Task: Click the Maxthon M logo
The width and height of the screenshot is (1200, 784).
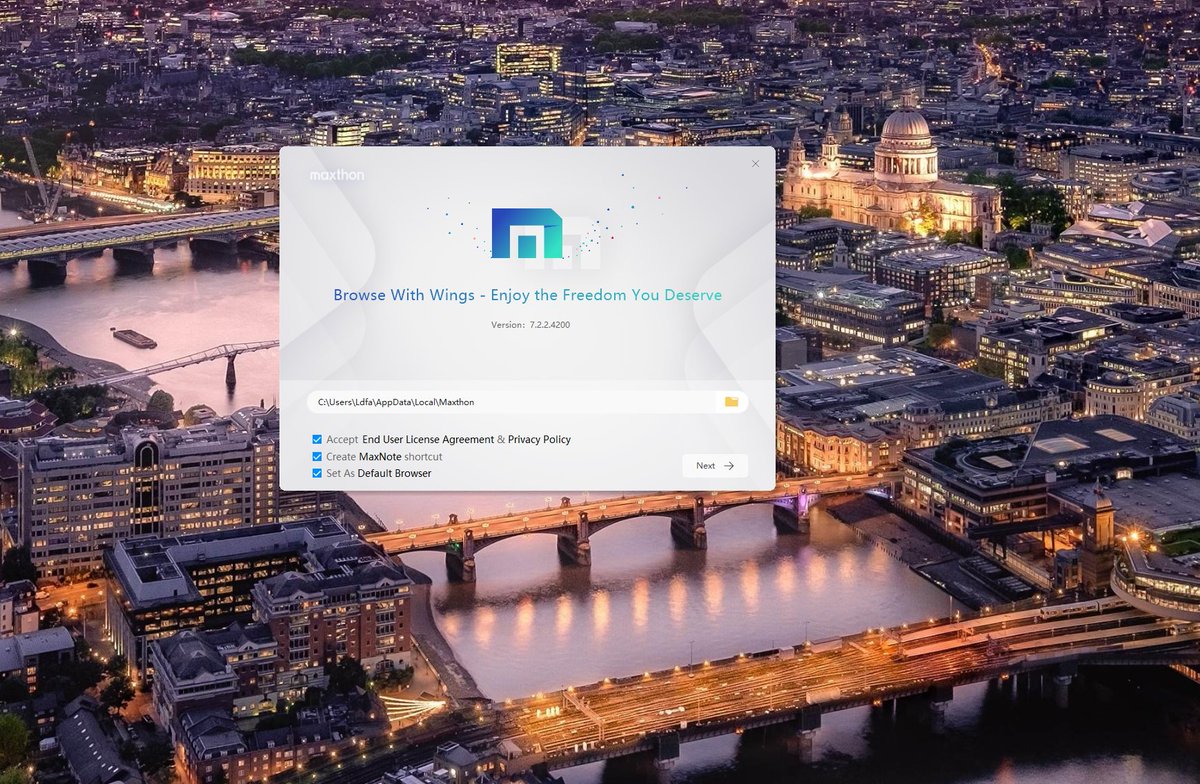Action: coord(527,233)
